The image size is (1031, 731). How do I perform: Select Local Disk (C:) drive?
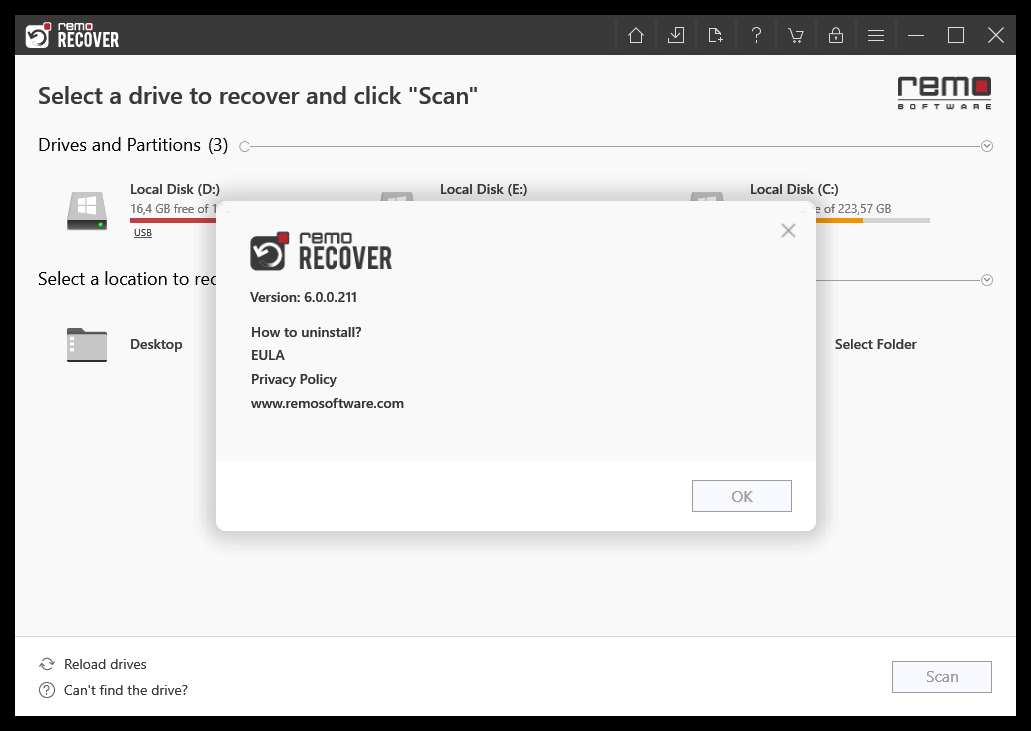[x=794, y=189]
